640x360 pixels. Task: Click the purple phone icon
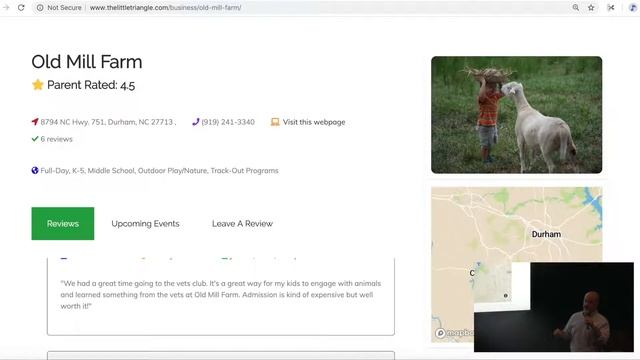coord(196,122)
